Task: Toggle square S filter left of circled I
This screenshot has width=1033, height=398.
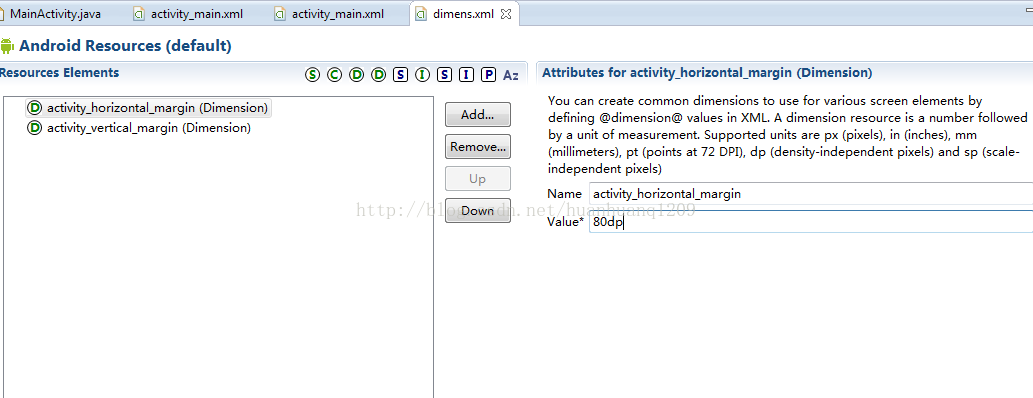Action: click(x=400, y=75)
